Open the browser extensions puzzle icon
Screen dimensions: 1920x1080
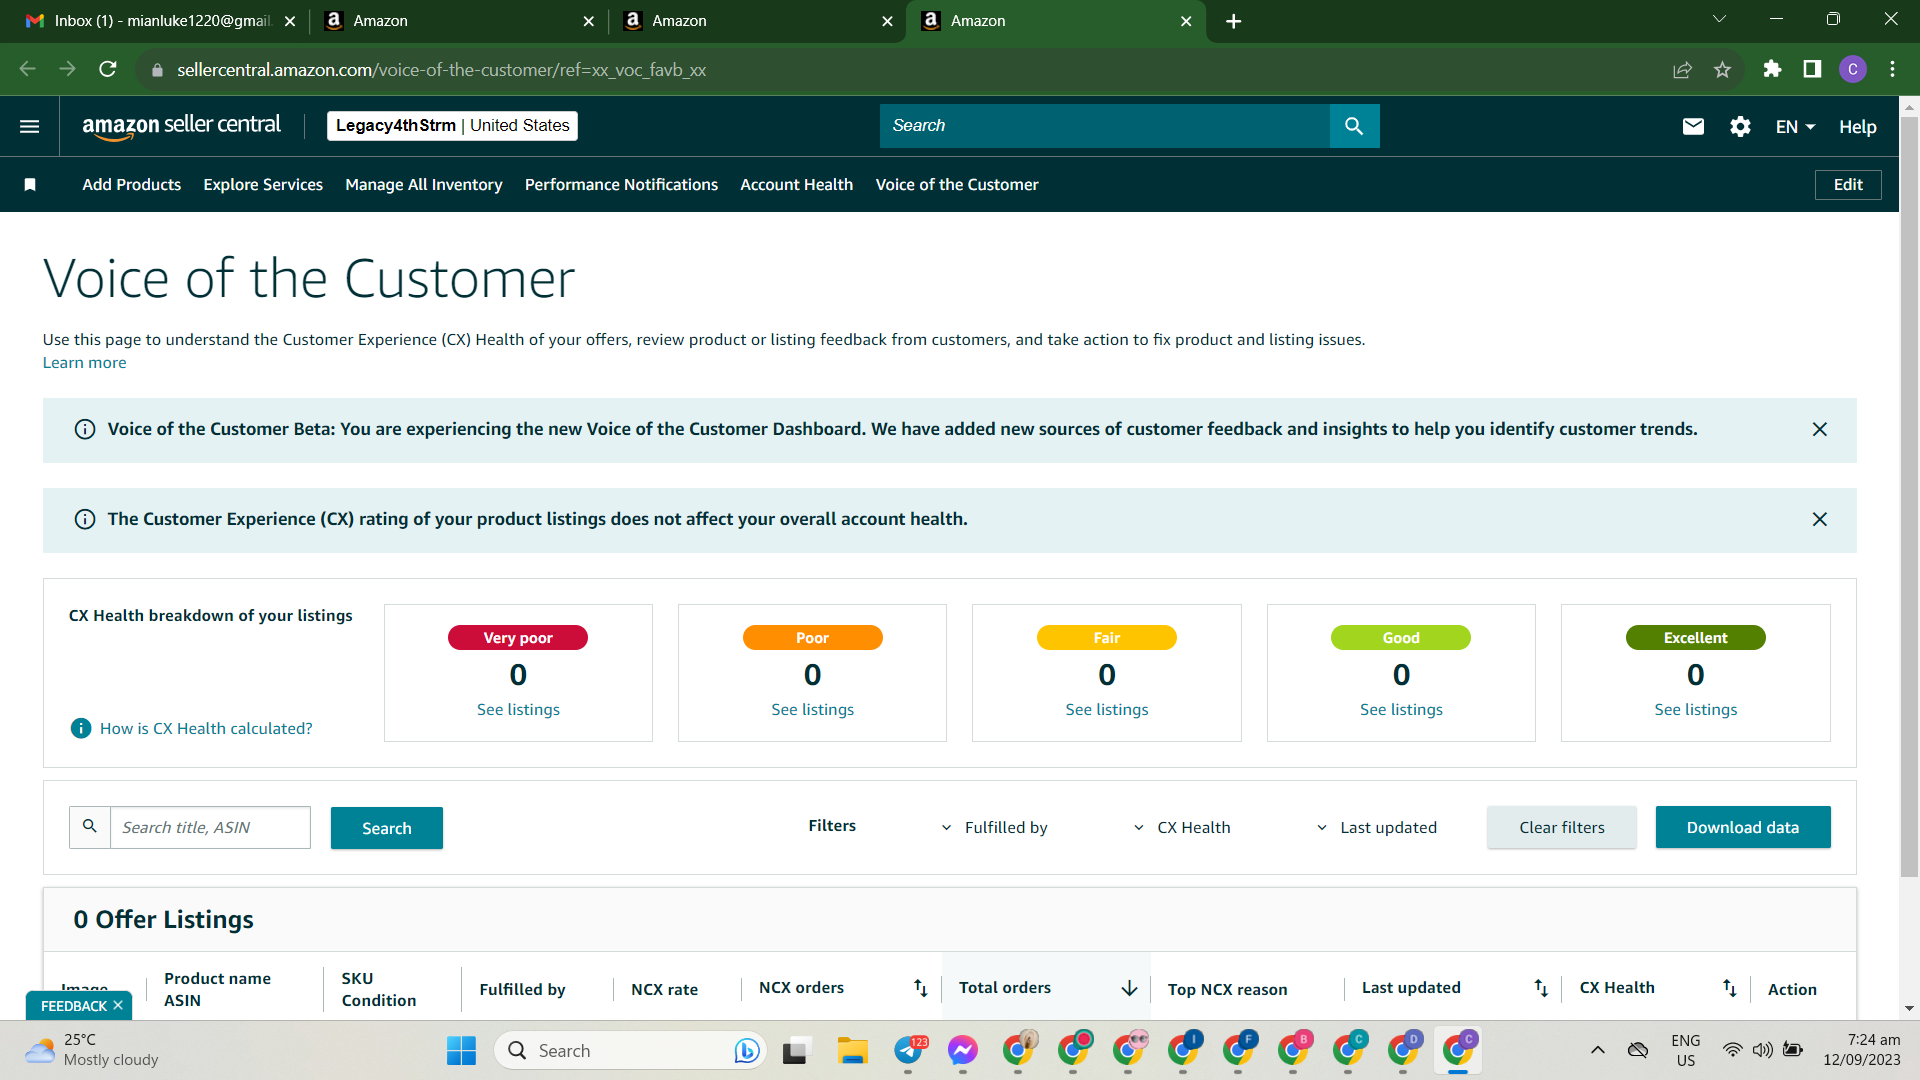(1772, 69)
